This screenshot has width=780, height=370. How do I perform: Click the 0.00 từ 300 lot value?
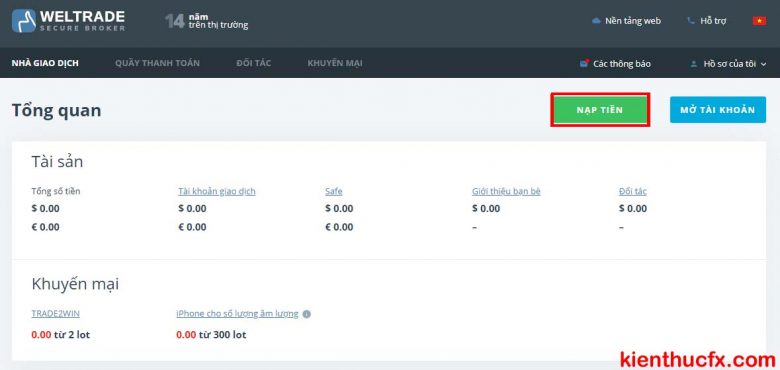pyautogui.click(x=211, y=335)
